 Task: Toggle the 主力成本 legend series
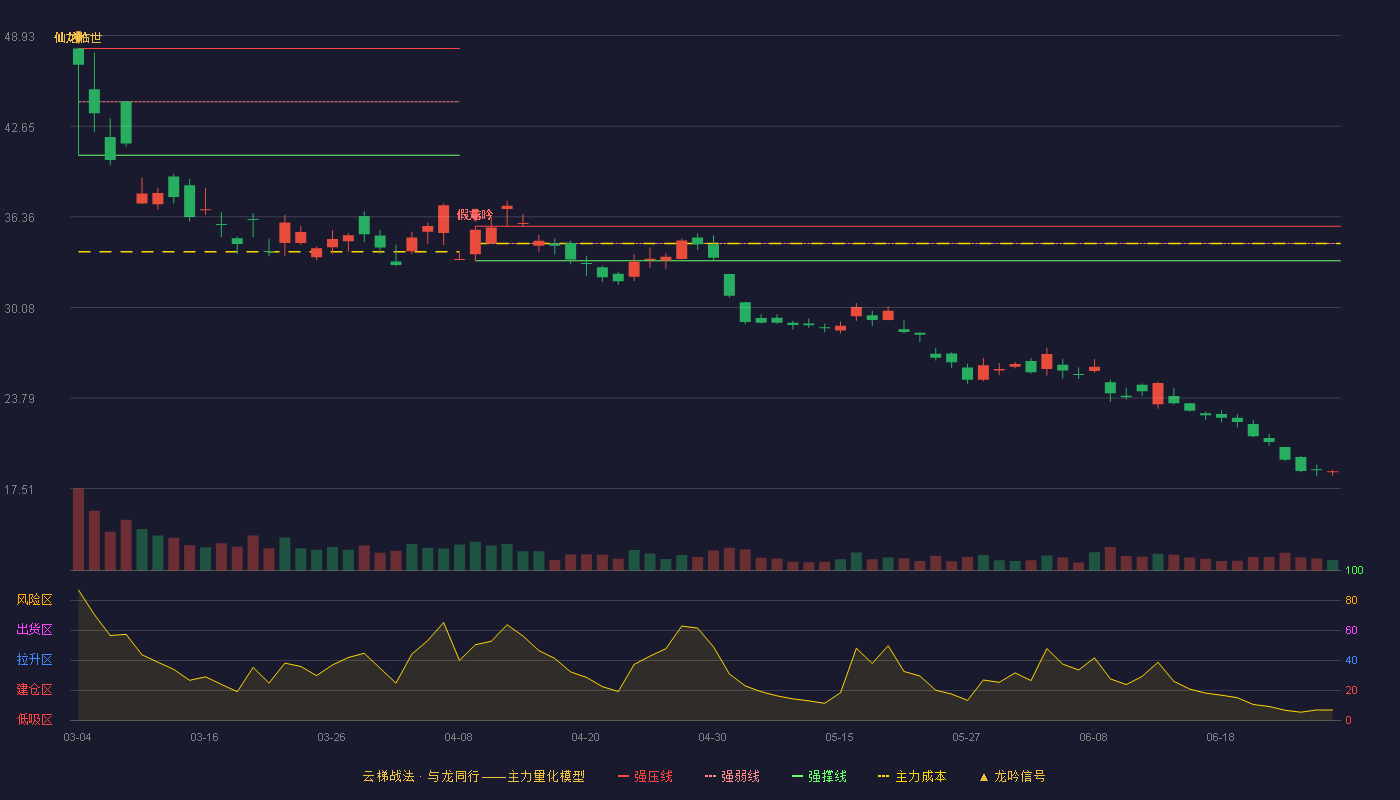pyautogui.click(x=911, y=776)
